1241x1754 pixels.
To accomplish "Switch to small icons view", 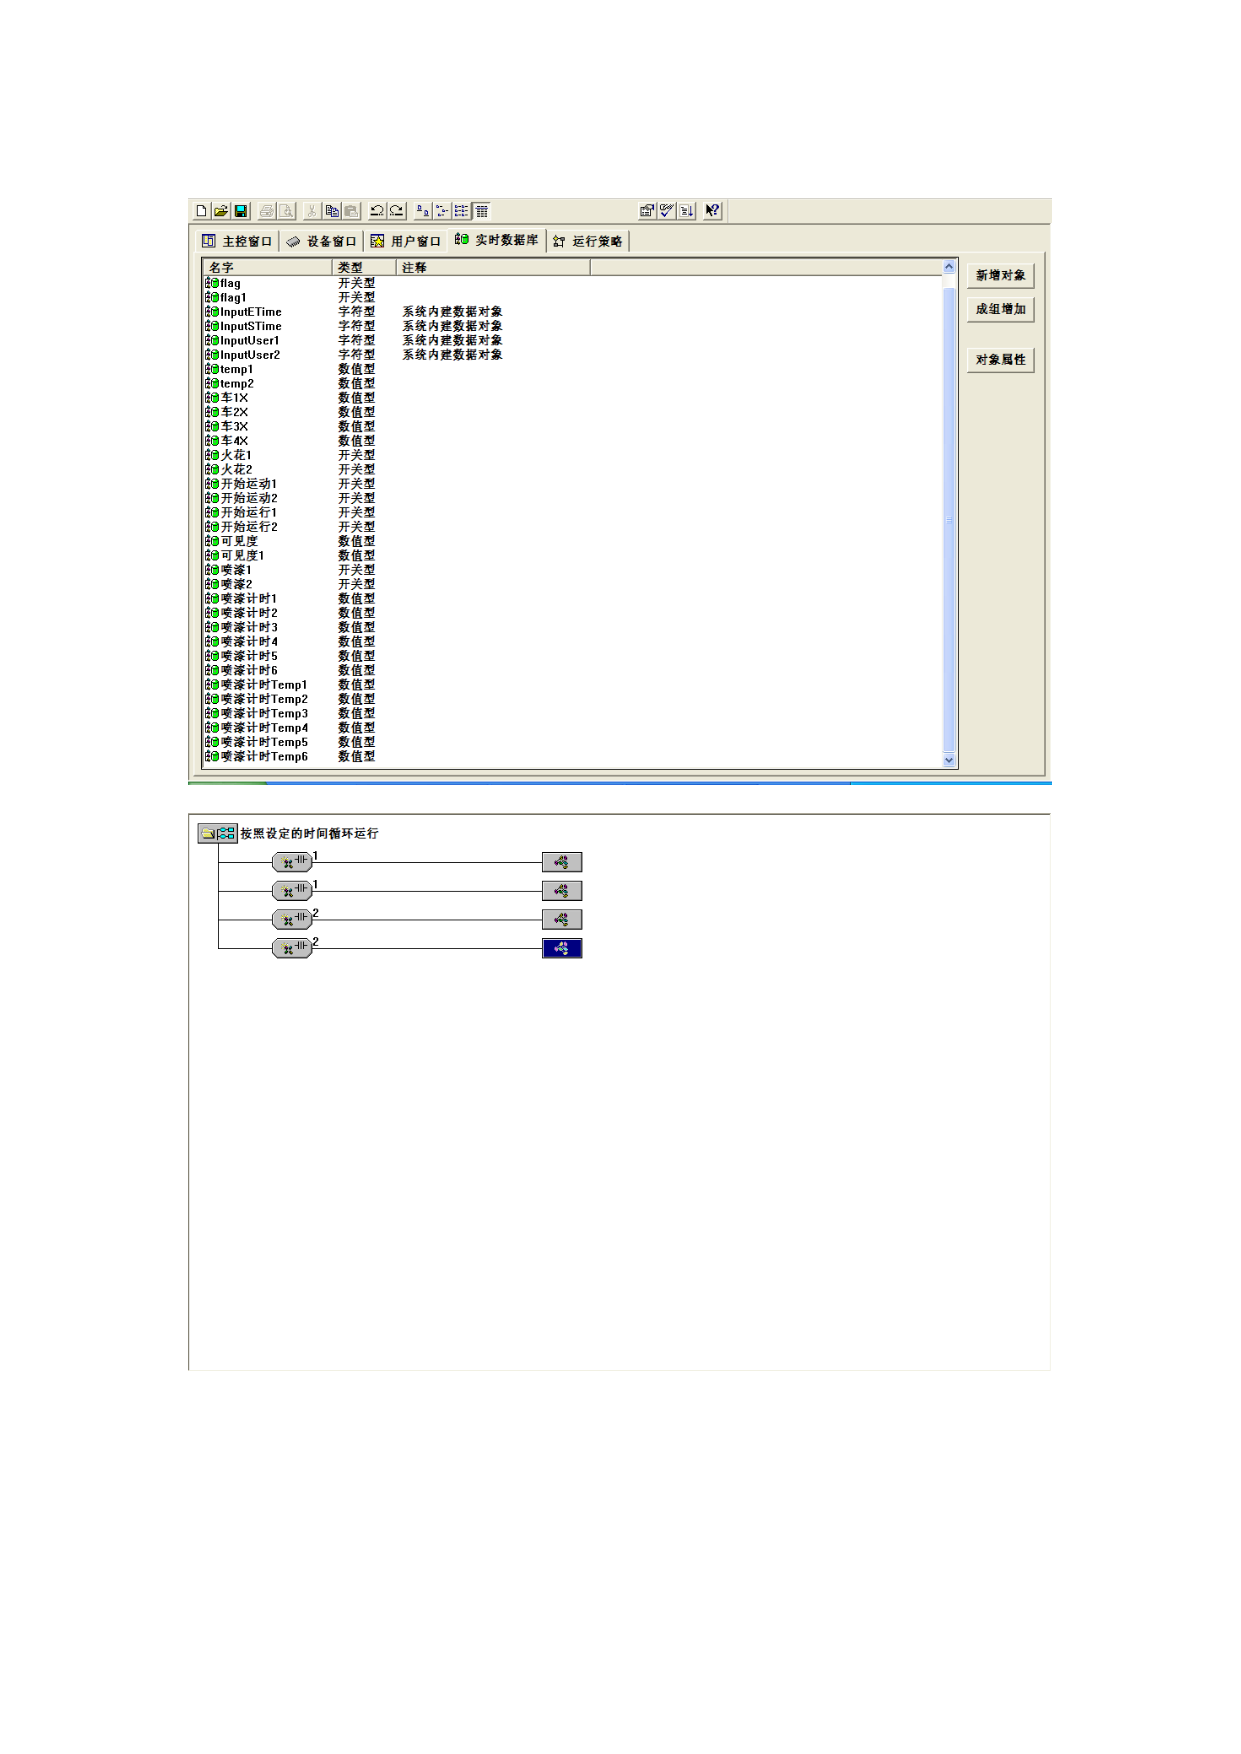I will [x=442, y=211].
